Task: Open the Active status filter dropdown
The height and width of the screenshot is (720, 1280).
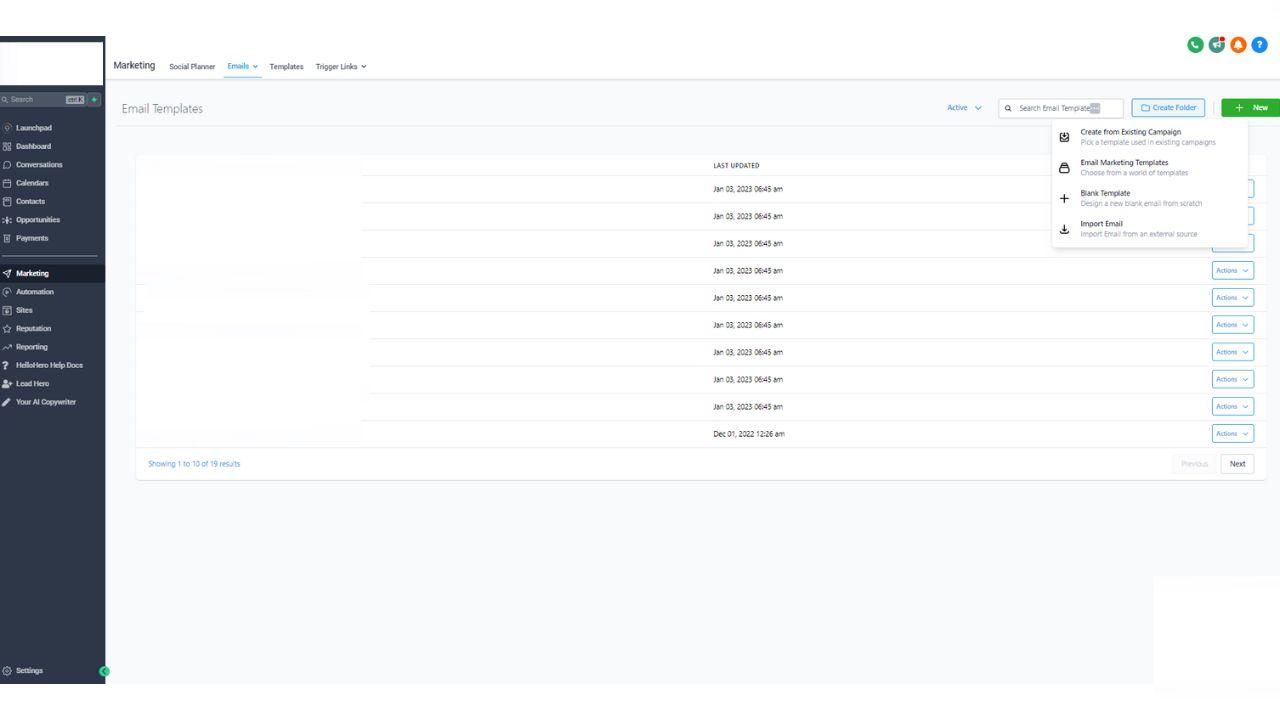Action: click(x=964, y=108)
